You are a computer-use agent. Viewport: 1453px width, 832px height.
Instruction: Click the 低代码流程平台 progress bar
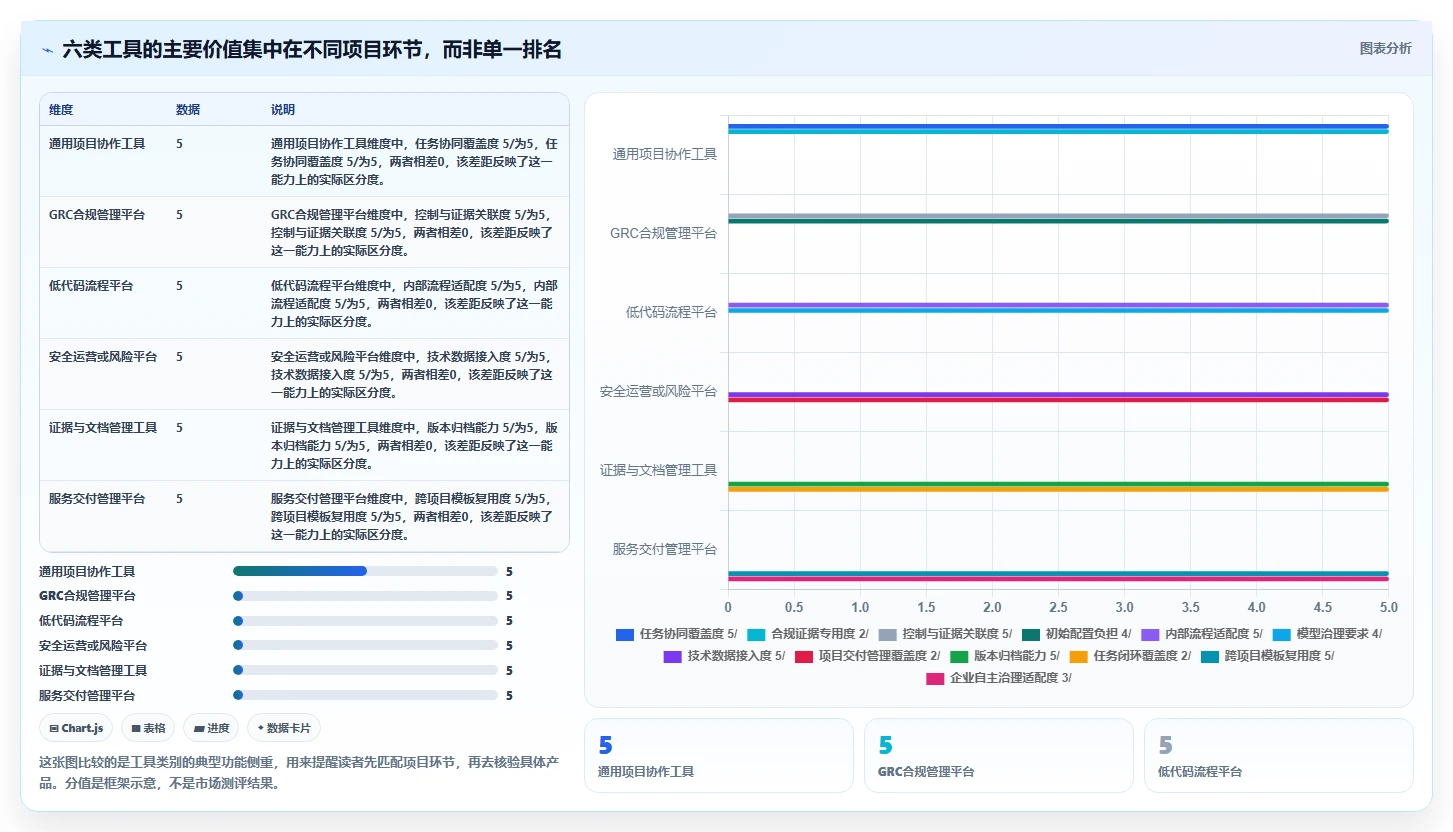(365, 620)
